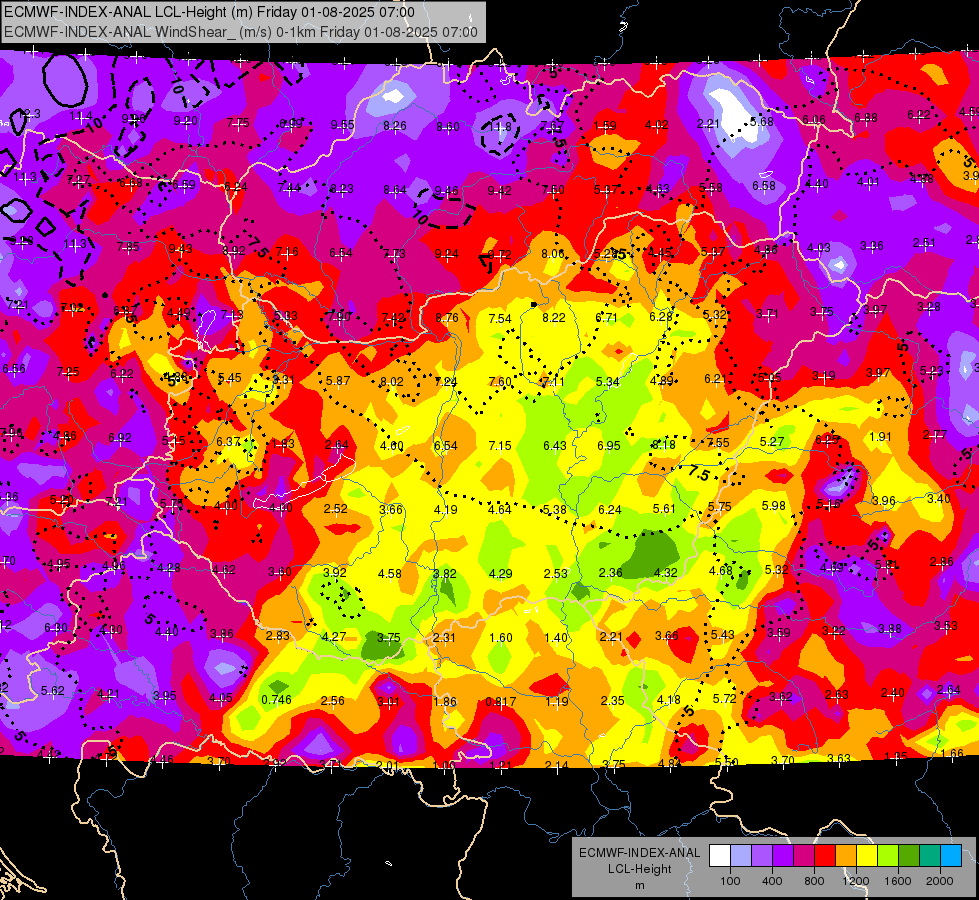Click the WindShear 0-1km title line
Screen dimensions: 979x900
pyautogui.click(x=241, y=32)
